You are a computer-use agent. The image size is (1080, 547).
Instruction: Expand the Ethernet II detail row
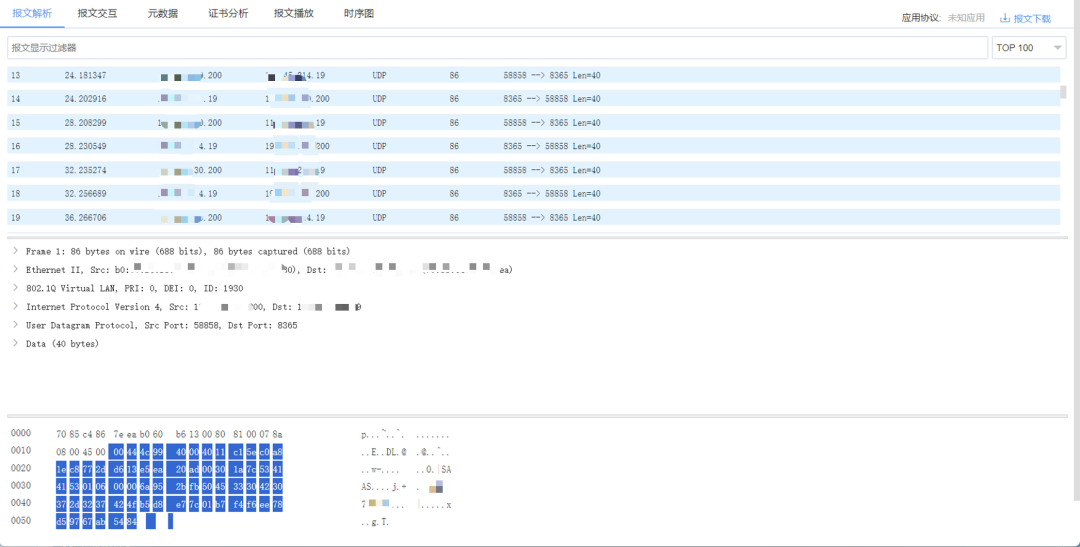tap(15, 269)
